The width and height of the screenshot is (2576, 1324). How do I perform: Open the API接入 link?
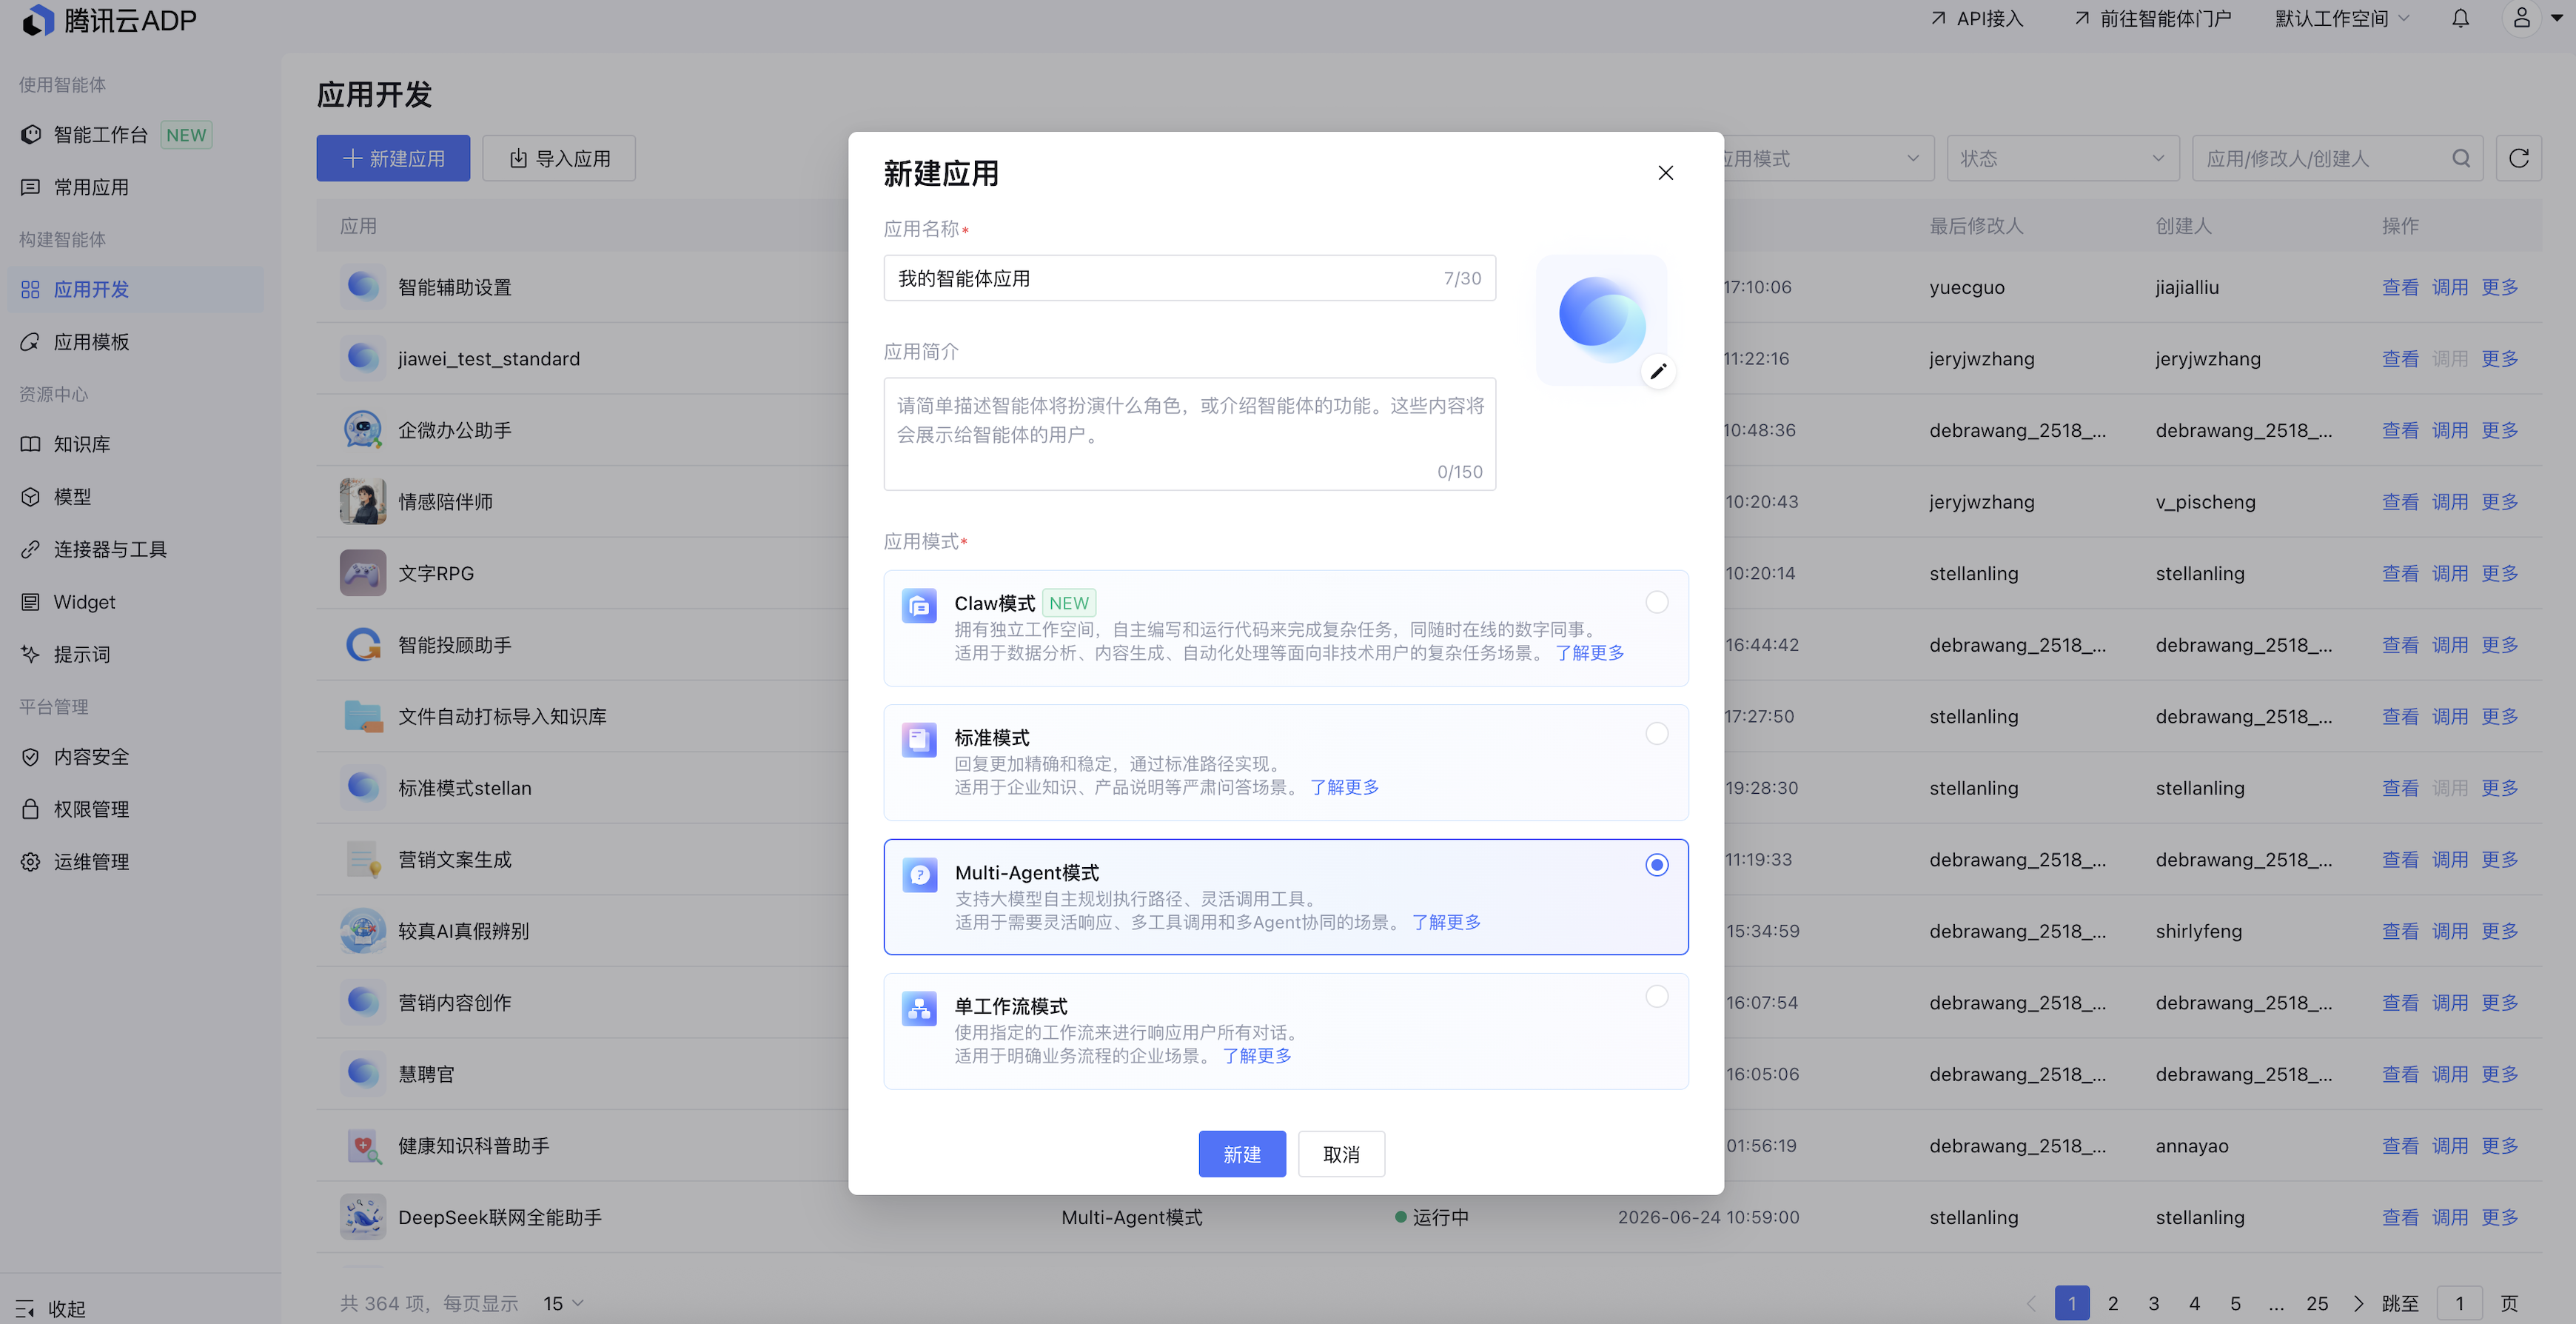coord(1977,19)
